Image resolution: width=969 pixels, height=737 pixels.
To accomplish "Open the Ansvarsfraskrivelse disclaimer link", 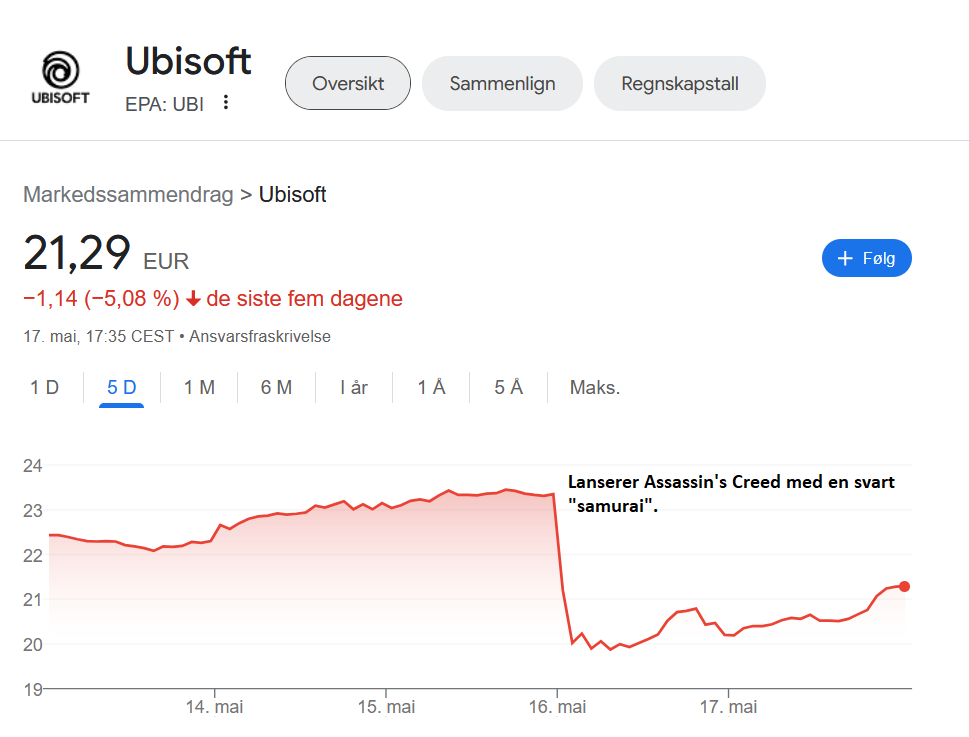I will coord(260,337).
